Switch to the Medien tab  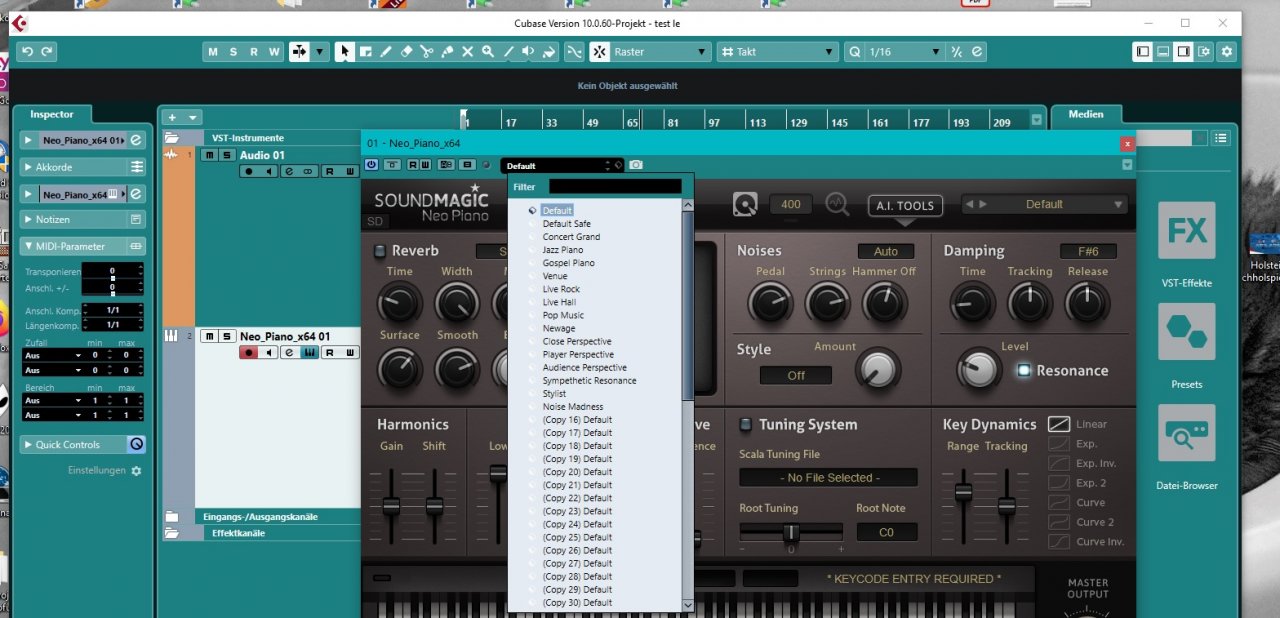(x=1086, y=114)
